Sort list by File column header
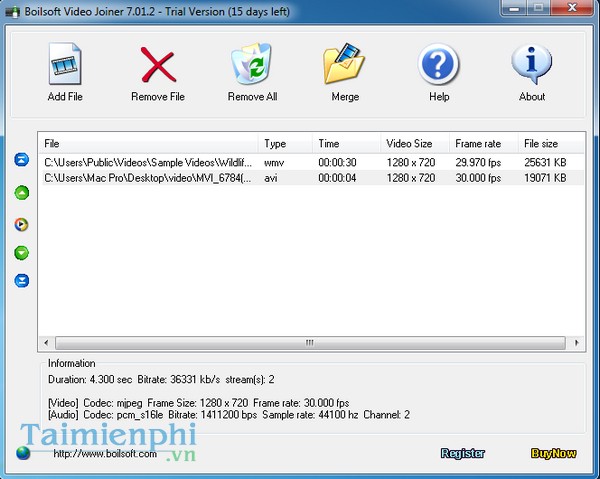The width and height of the screenshot is (600, 479). pyautogui.click(x=148, y=143)
